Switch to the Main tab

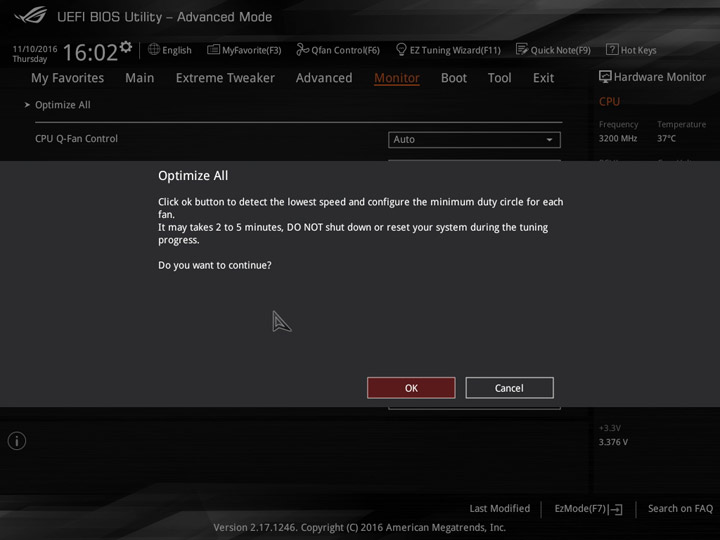click(140, 78)
